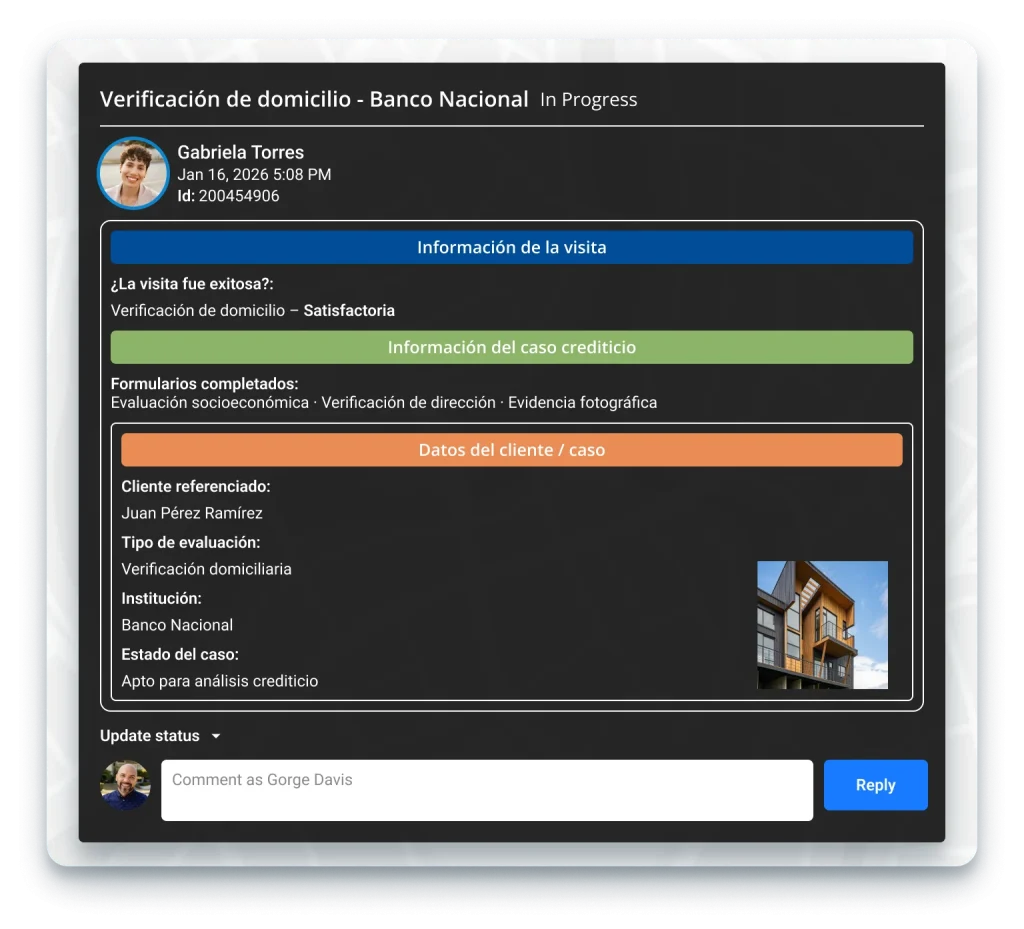The width and height of the screenshot is (1024, 929).
Task: Click the Satisfactoria result text
Action: [349, 311]
